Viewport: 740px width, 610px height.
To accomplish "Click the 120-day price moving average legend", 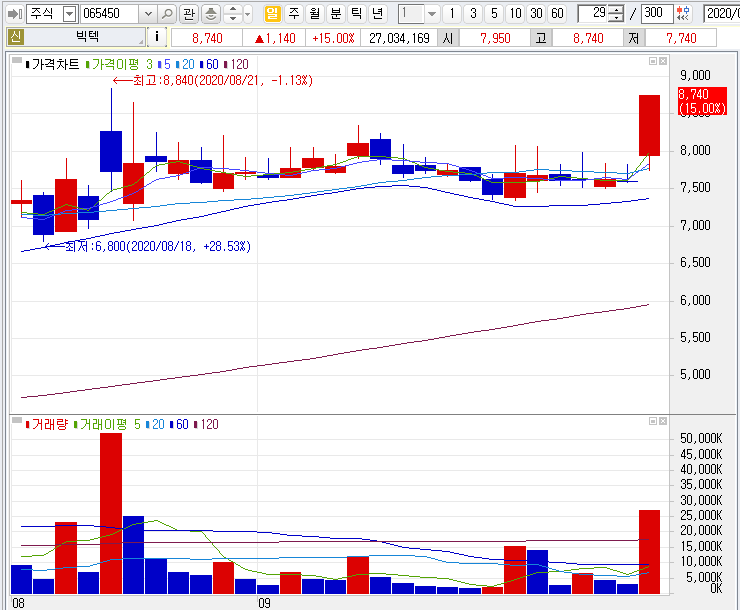I will [236, 64].
